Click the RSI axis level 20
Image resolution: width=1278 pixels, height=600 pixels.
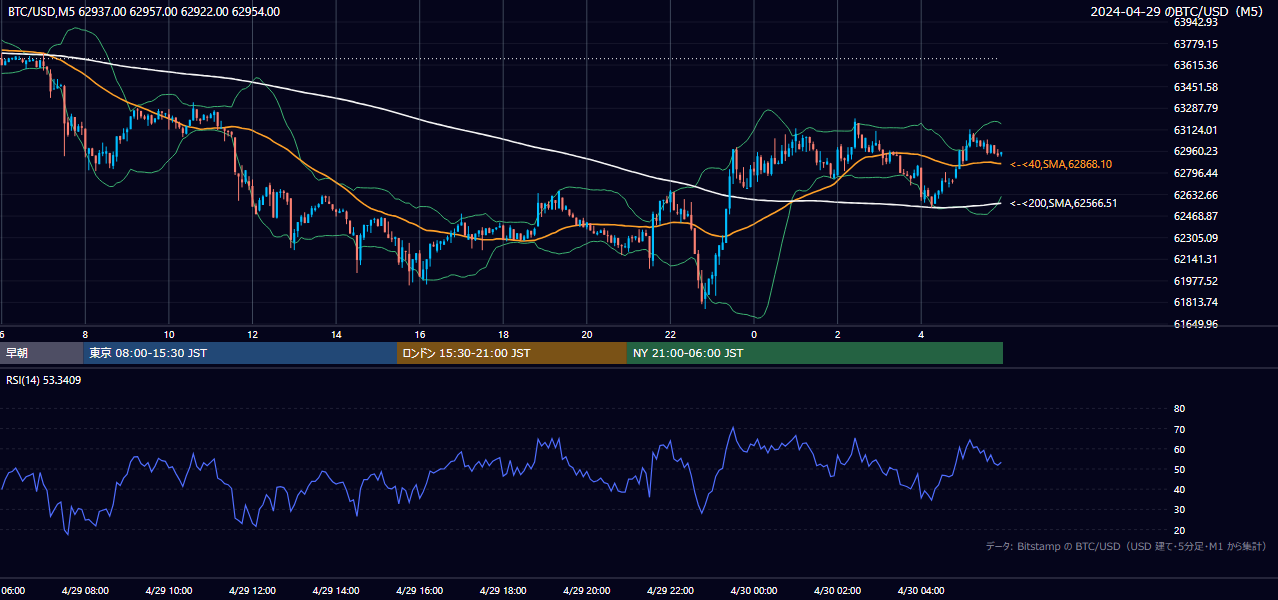coord(1179,530)
